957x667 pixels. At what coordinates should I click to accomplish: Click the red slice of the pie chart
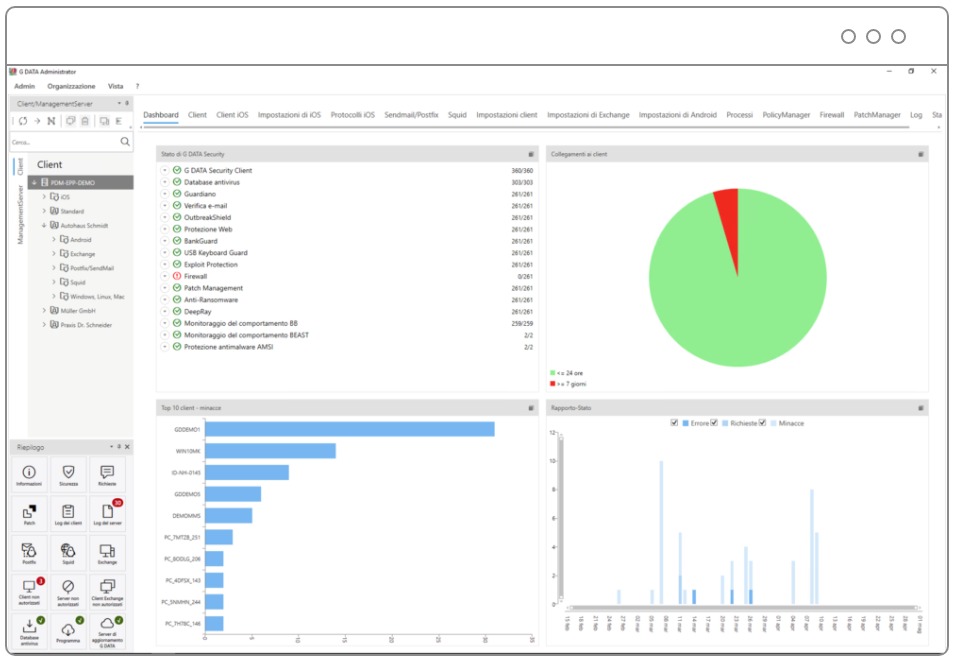(729, 223)
